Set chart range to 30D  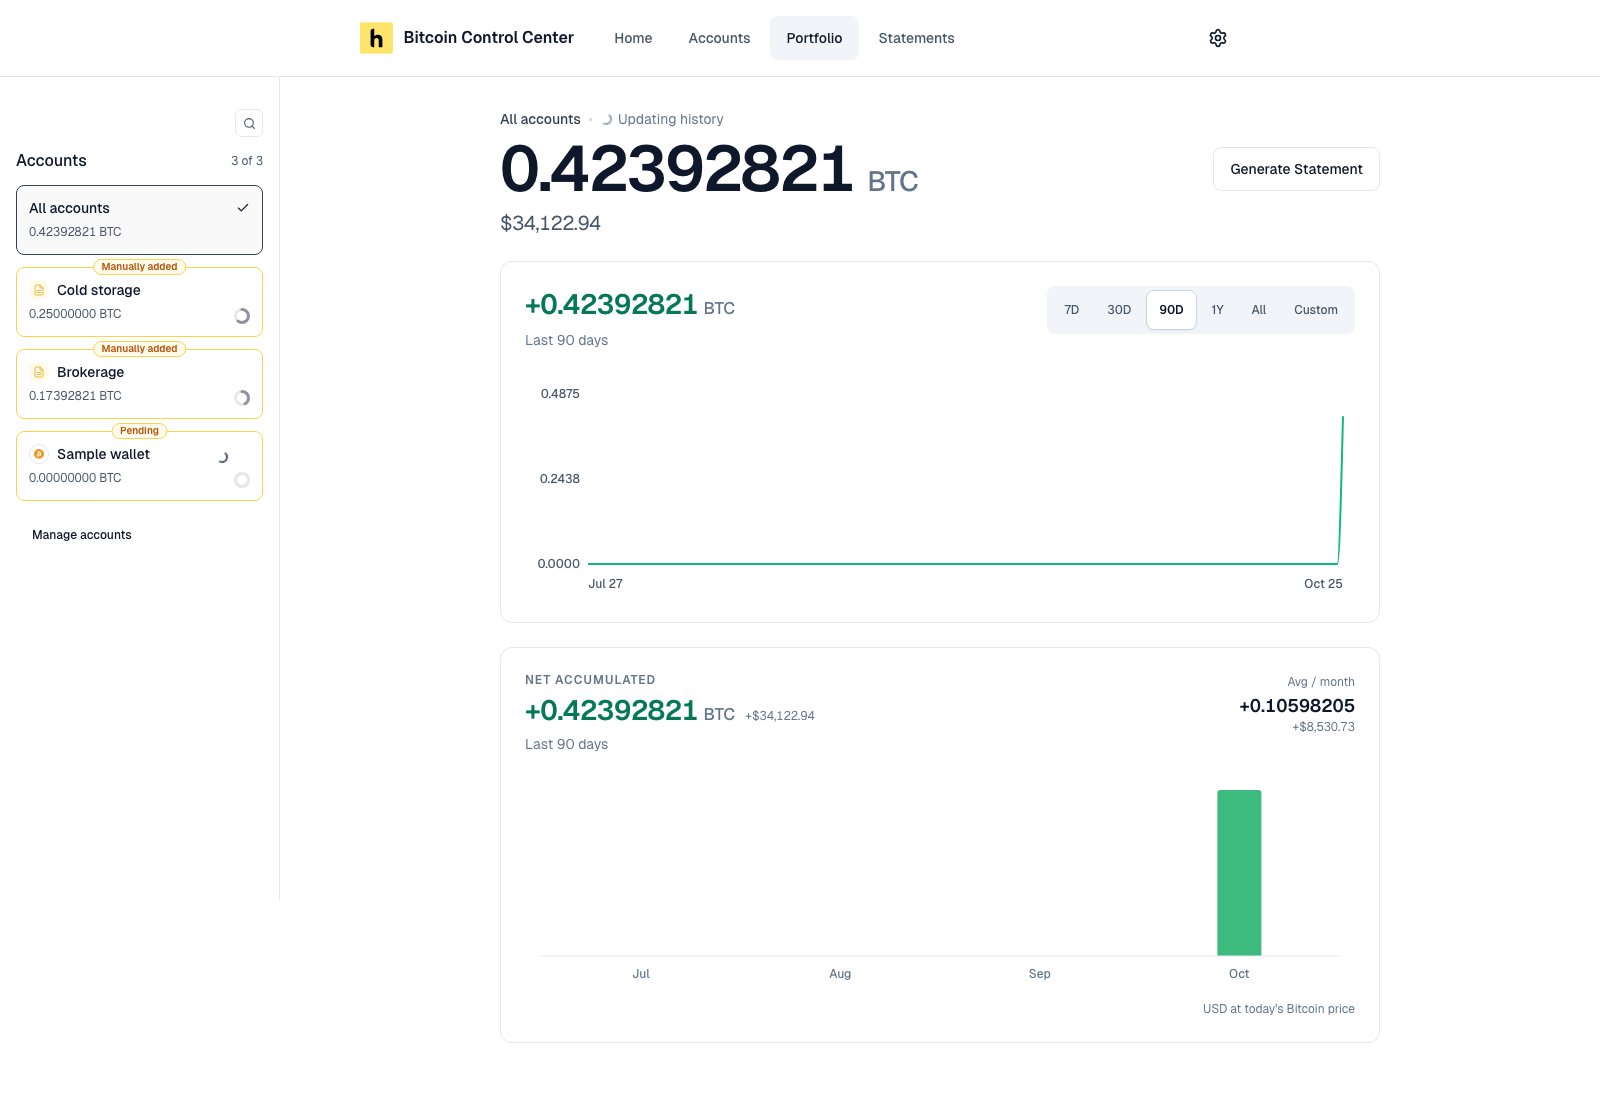point(1119,310)
